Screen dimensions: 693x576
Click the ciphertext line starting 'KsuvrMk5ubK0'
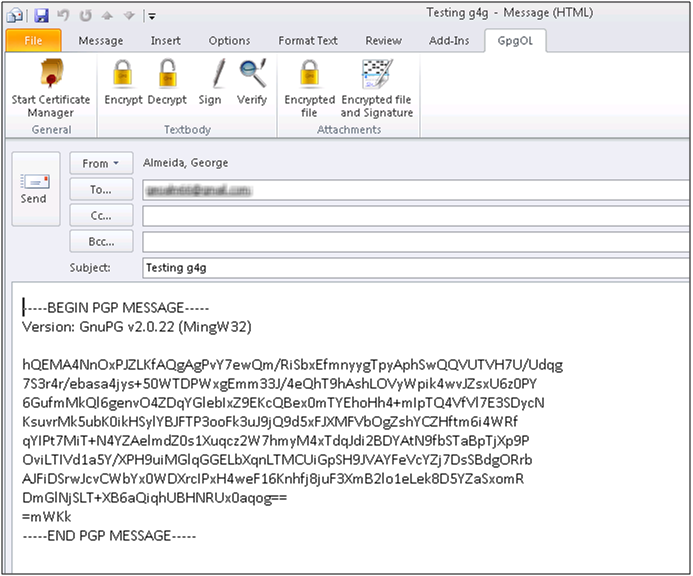270,422
